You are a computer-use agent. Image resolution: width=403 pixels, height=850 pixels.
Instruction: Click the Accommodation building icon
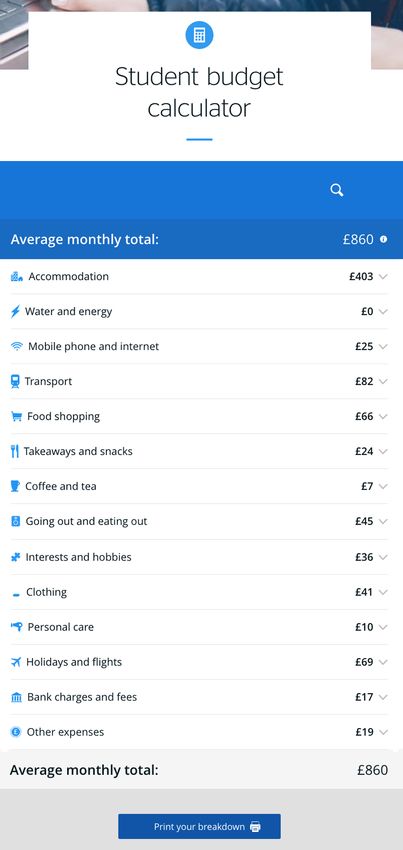tap(17, 276)
